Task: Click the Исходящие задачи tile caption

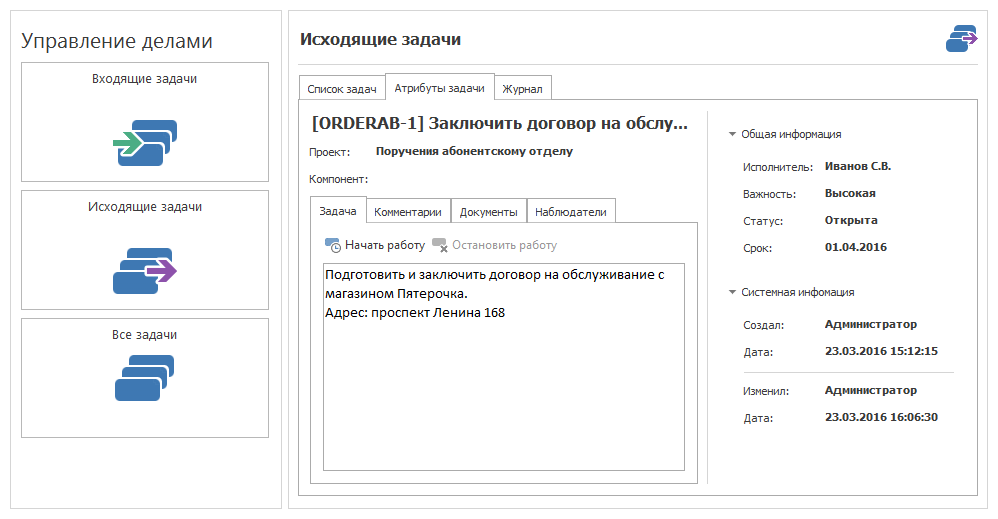Action: tap(145, 207)
